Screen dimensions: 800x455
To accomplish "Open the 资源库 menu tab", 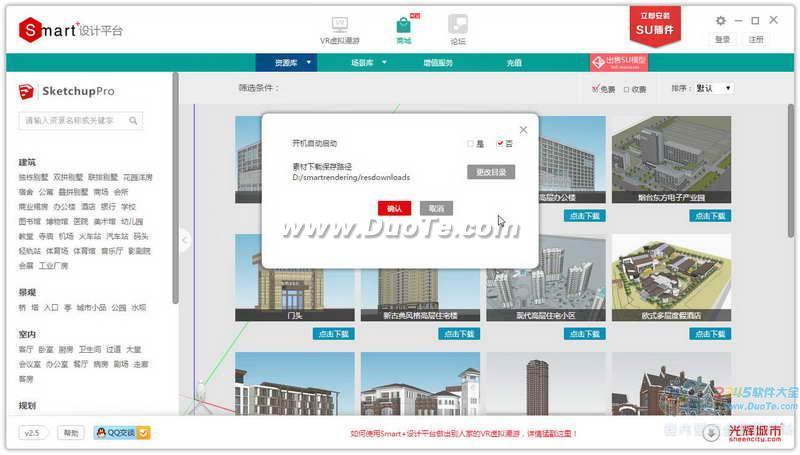I will click(286, 63).
